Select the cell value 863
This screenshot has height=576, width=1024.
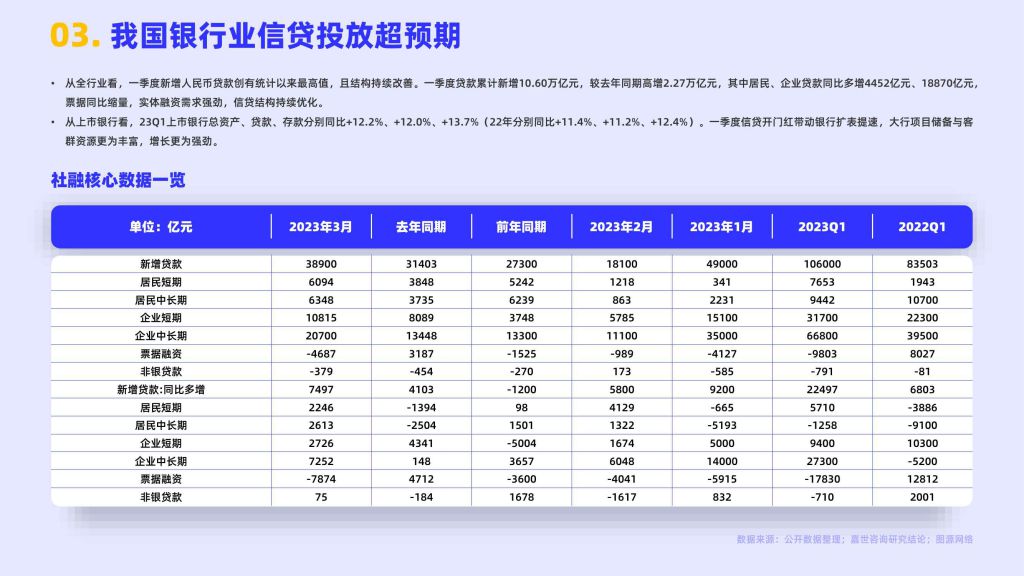click(x=622, y=300)
